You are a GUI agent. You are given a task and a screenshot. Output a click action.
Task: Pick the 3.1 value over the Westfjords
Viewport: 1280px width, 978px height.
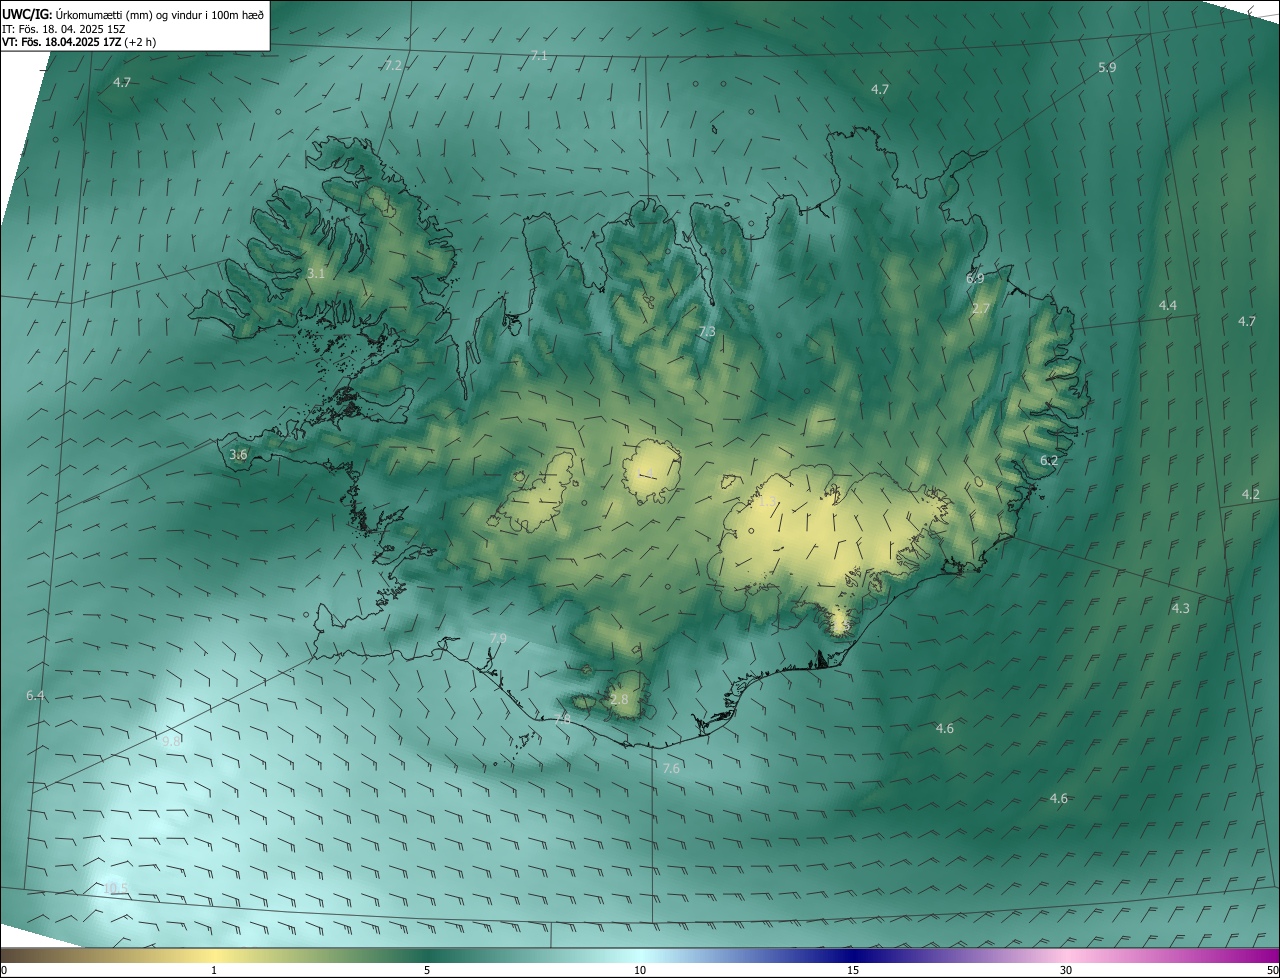coord(316,273)
